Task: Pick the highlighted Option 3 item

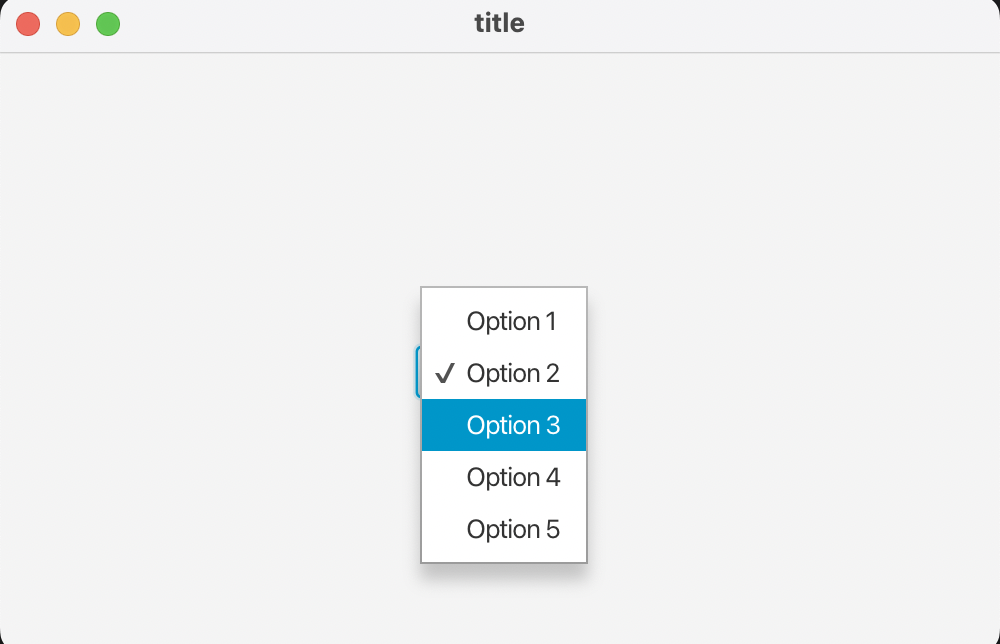Action: (513, 425)
